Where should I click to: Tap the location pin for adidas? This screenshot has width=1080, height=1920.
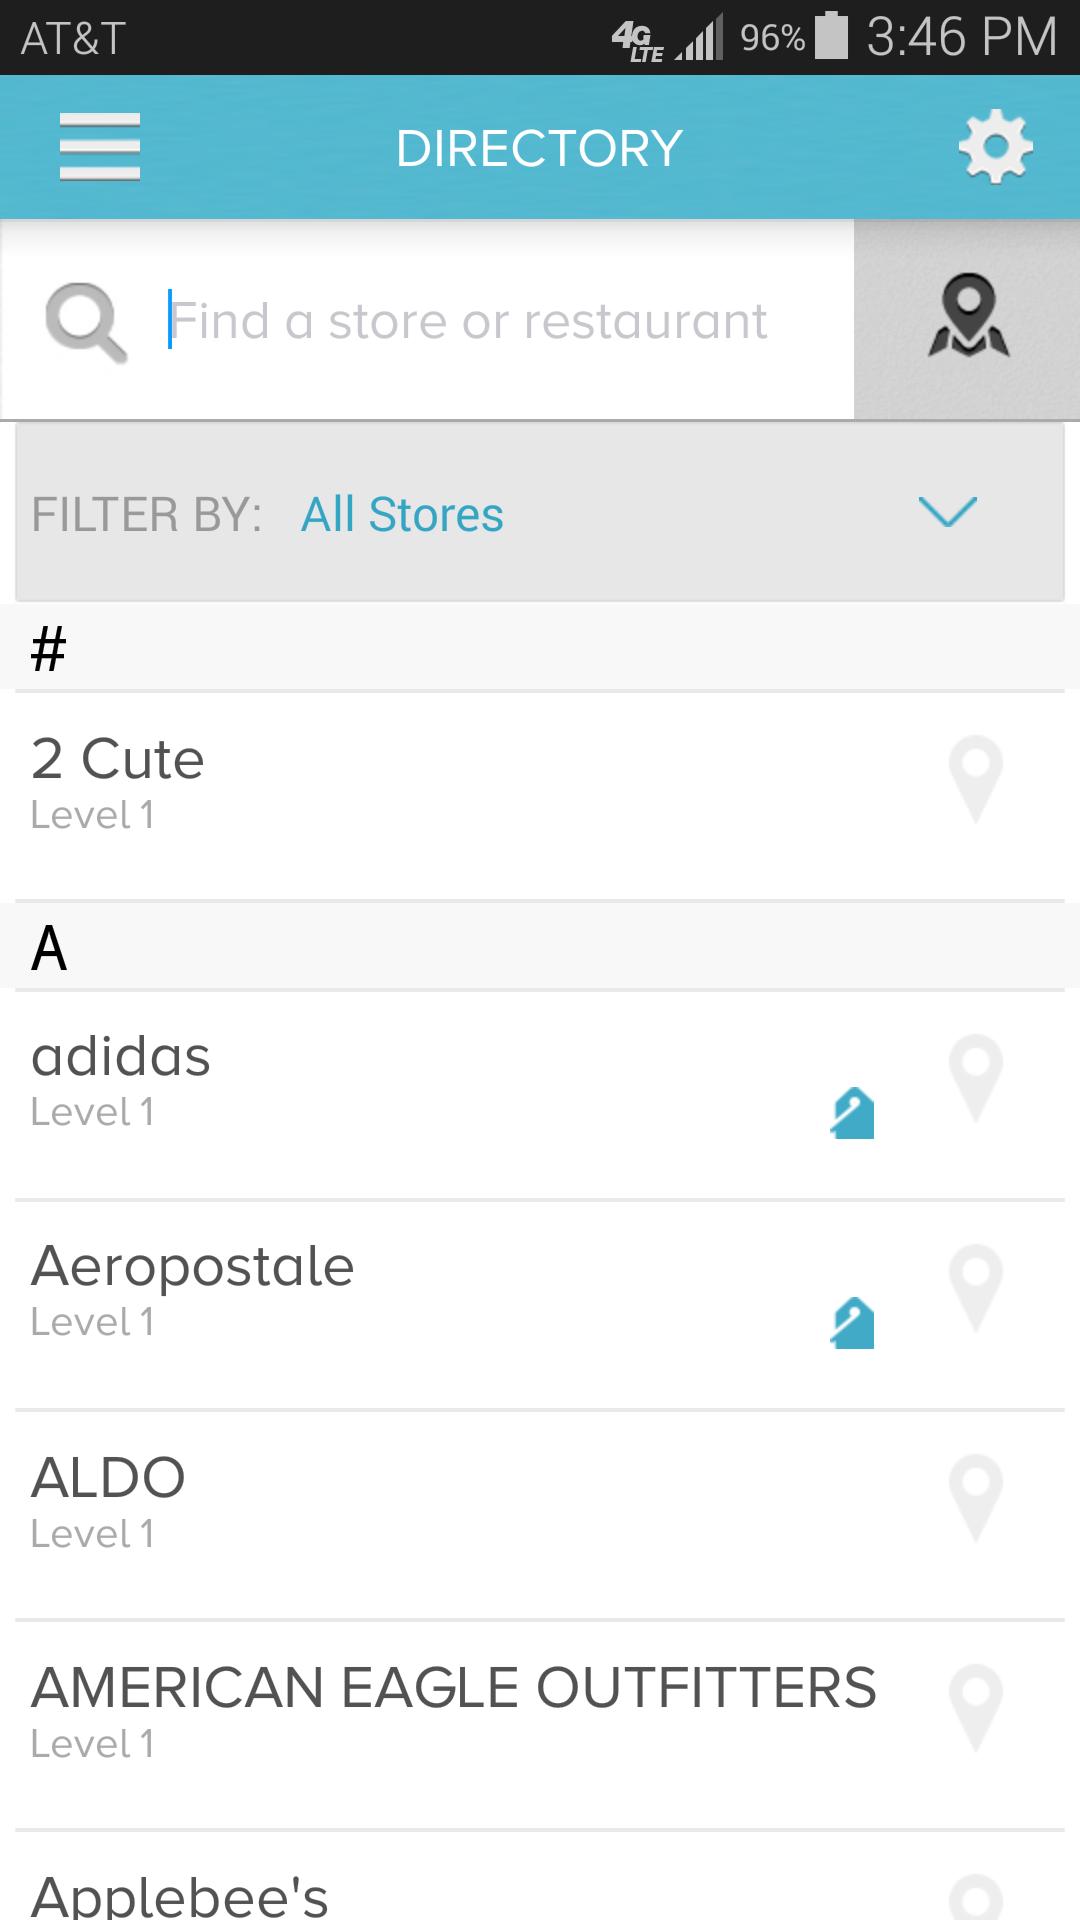pyautogui.click(x=975, y=1078)
